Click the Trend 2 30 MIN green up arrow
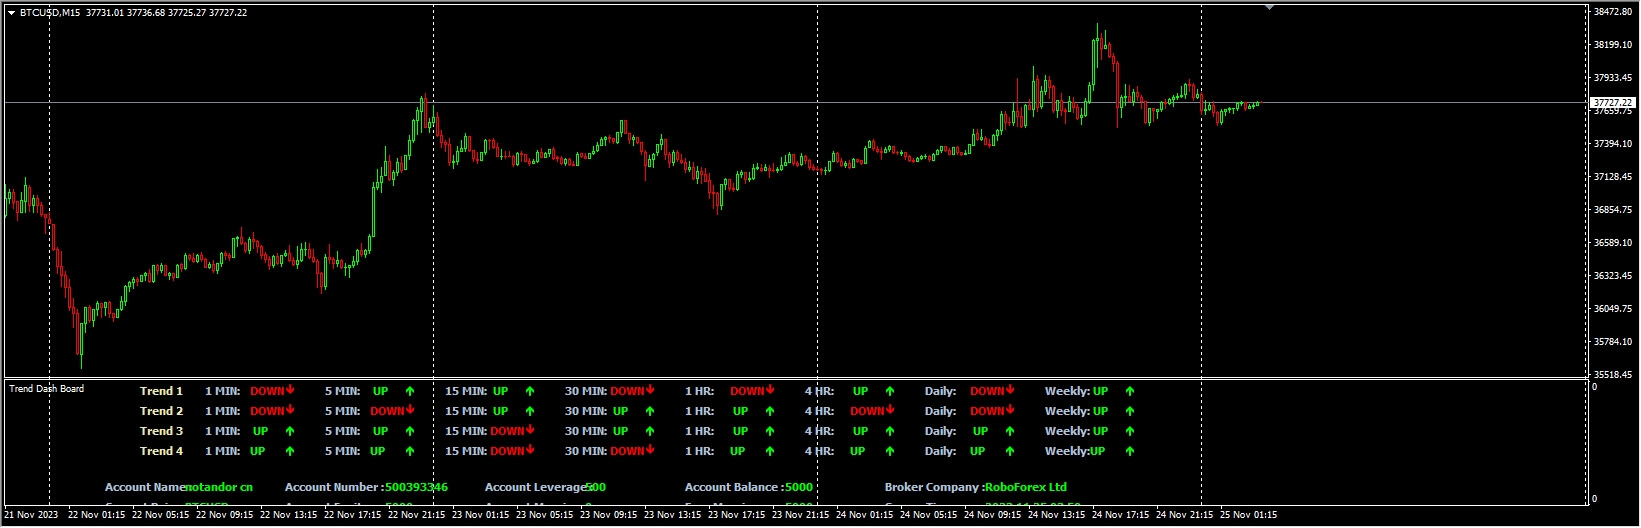 [650, 411]
